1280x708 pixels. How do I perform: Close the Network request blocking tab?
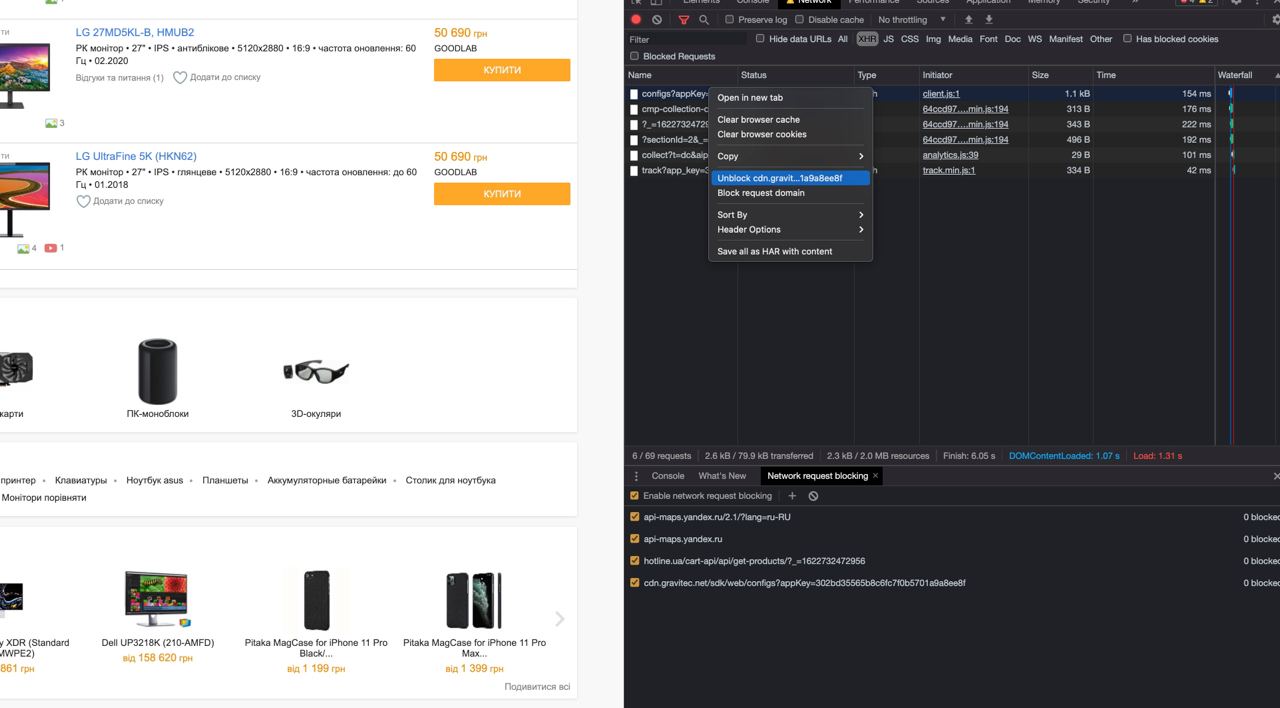tap(875, 476)
